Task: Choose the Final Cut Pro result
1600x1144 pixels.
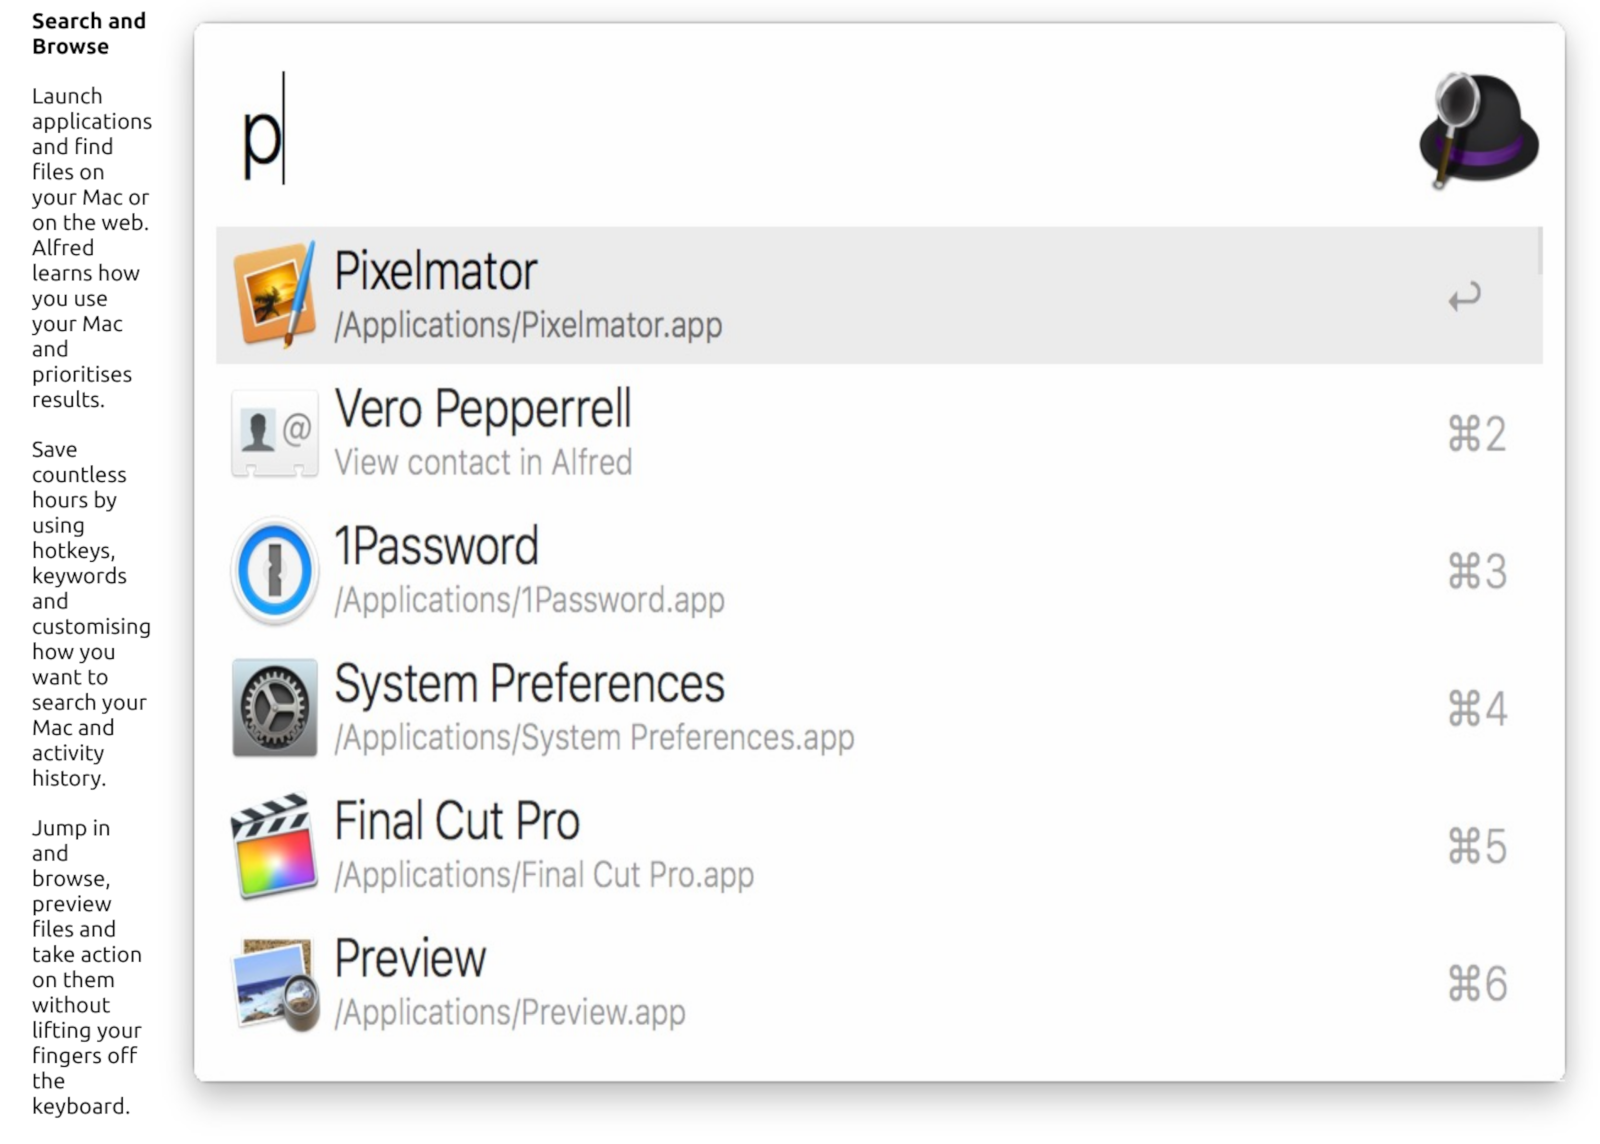Action: click(457, 822)
